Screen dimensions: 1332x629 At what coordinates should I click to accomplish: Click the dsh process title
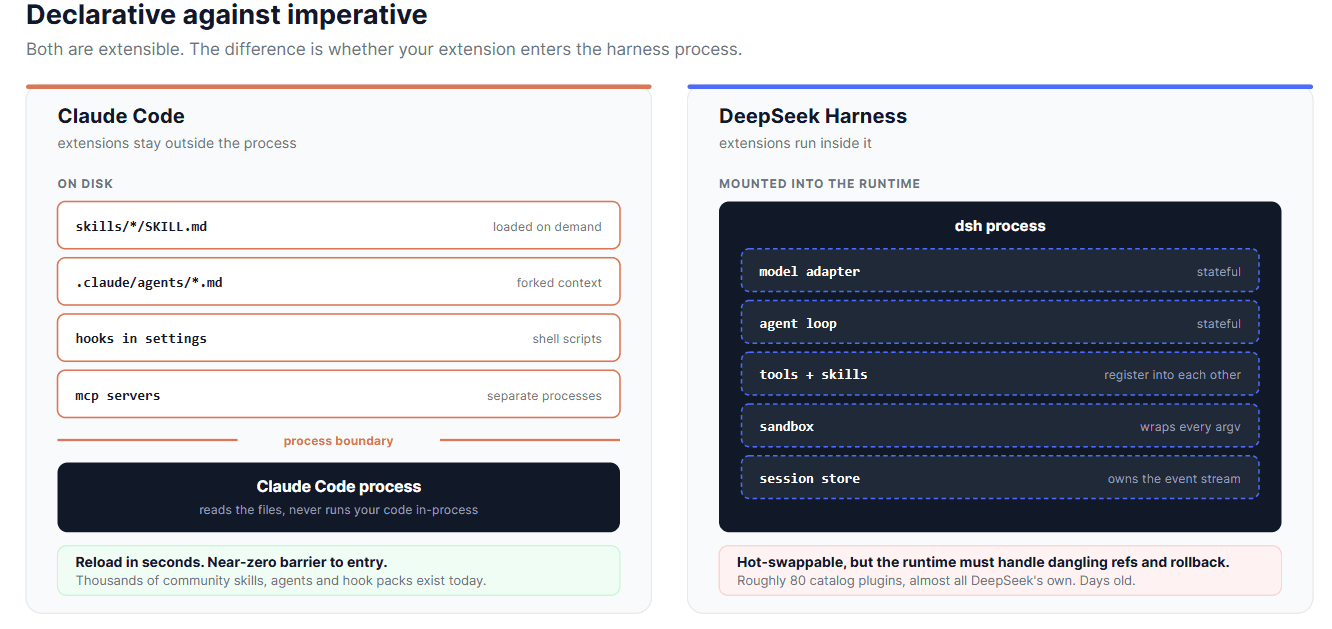tap(1000, 226)
